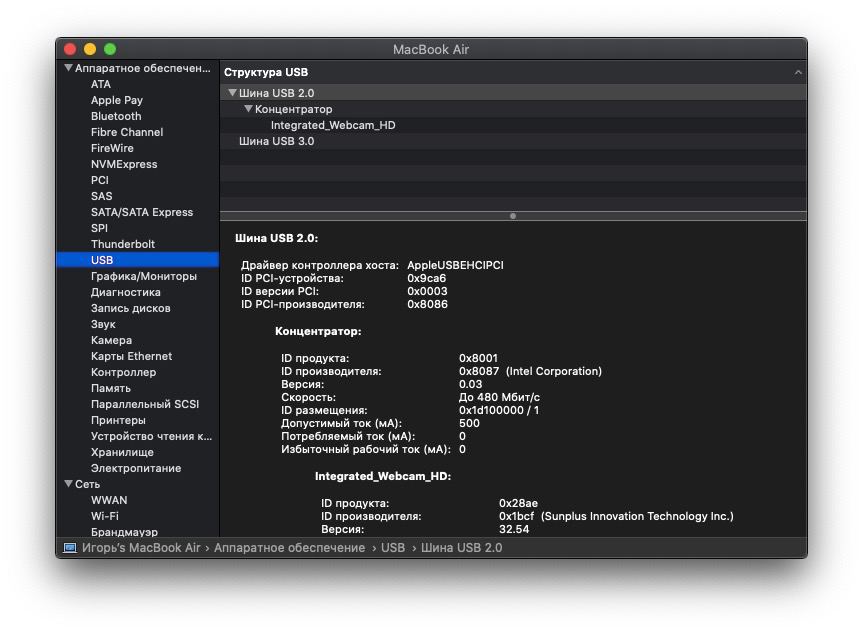The width and height of the screenshot is (863, 632).
Task: Select Память in the sidebar
Action: [x=111, y=388]
